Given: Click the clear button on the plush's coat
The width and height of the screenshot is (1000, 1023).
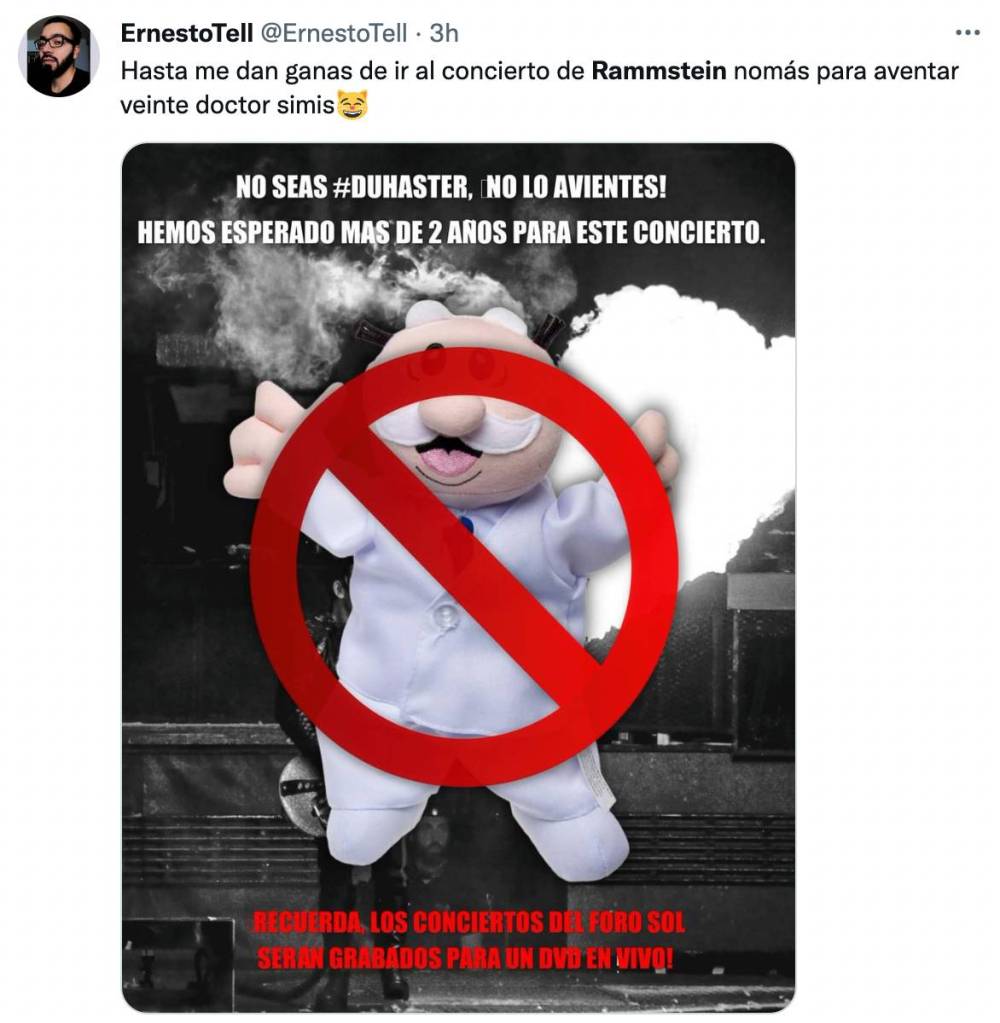Looking at the screenshot, I should [446, 613].
